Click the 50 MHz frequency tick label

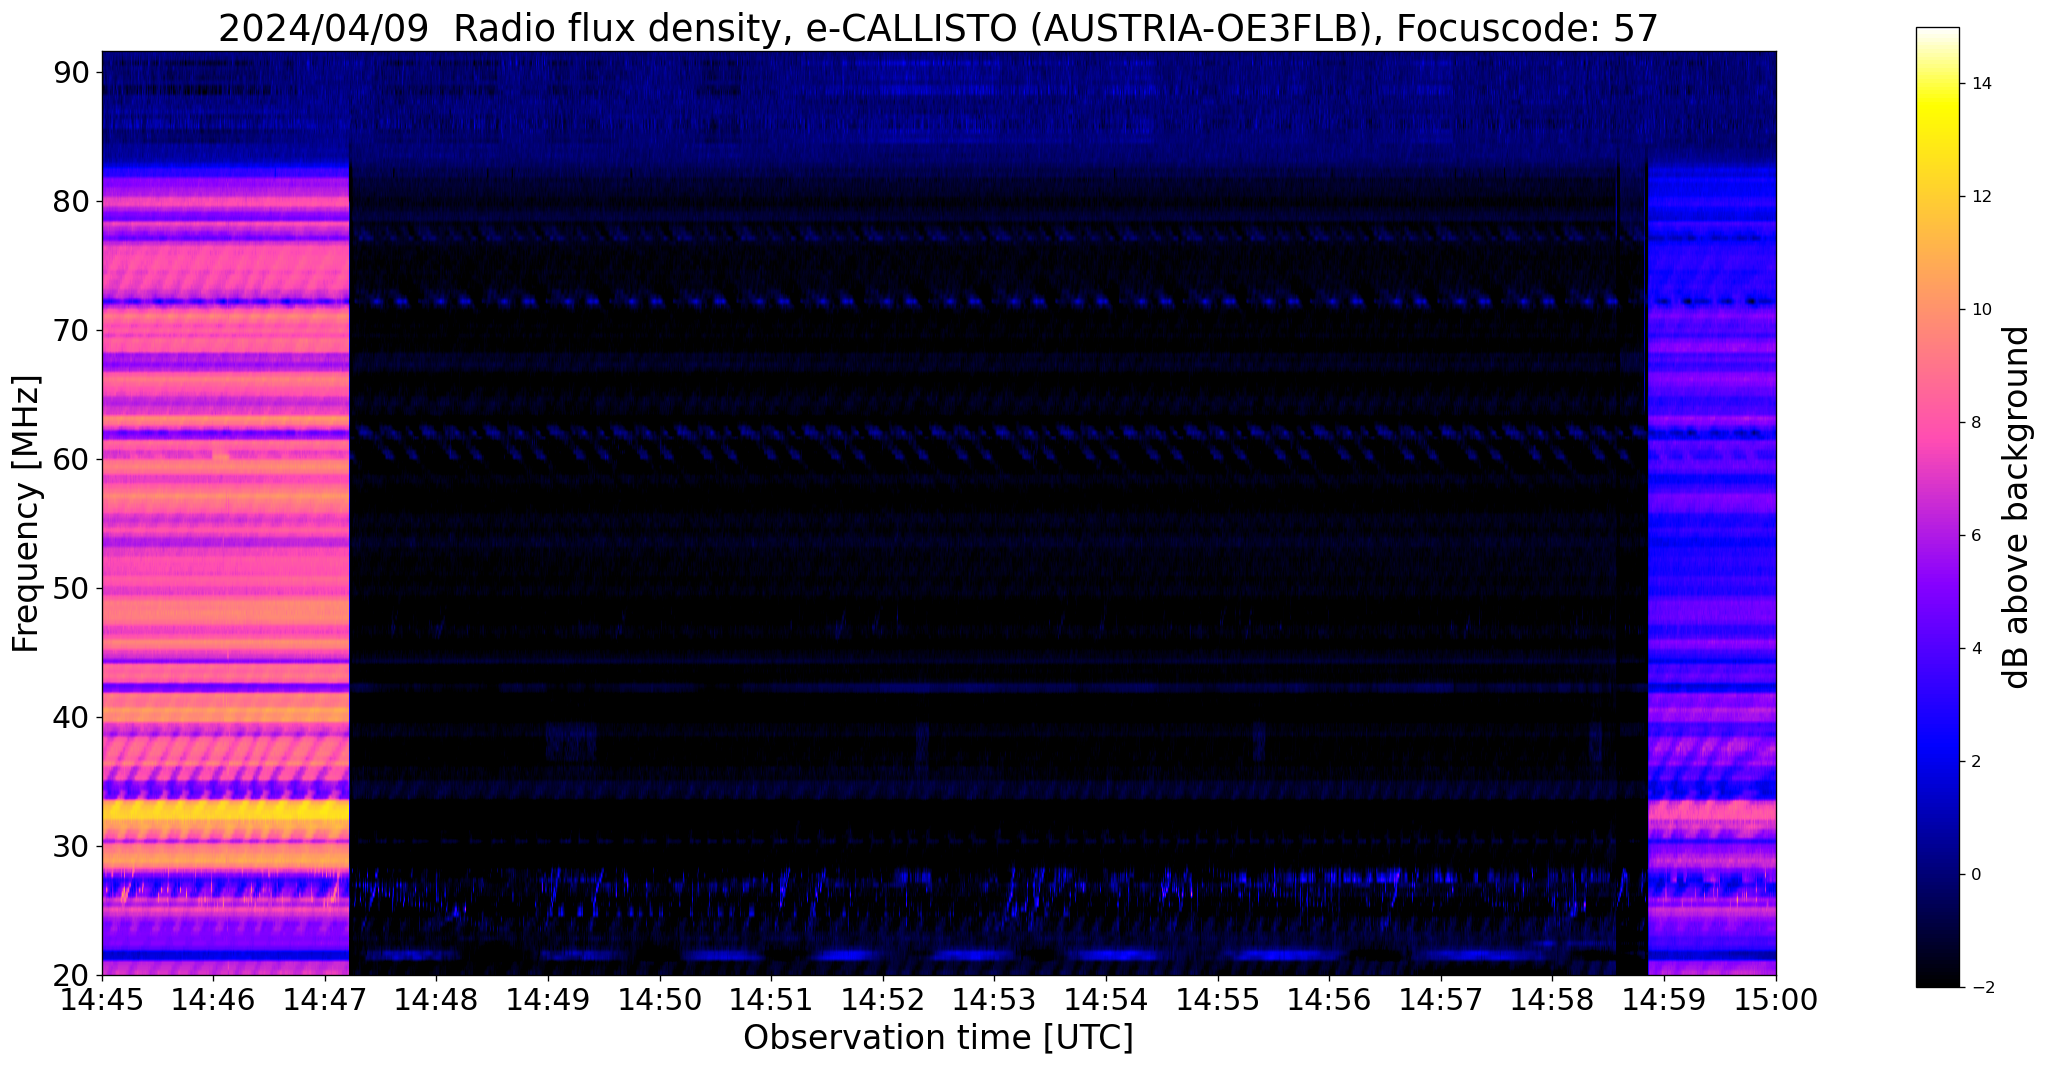[x=71, y=588]
